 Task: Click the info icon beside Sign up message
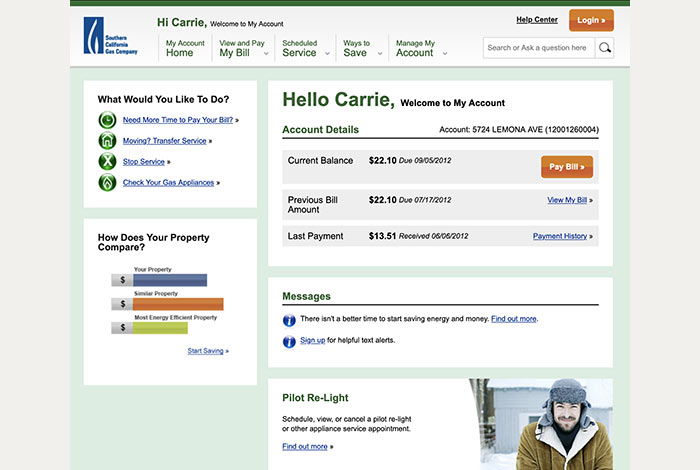[x=289, y=341]
